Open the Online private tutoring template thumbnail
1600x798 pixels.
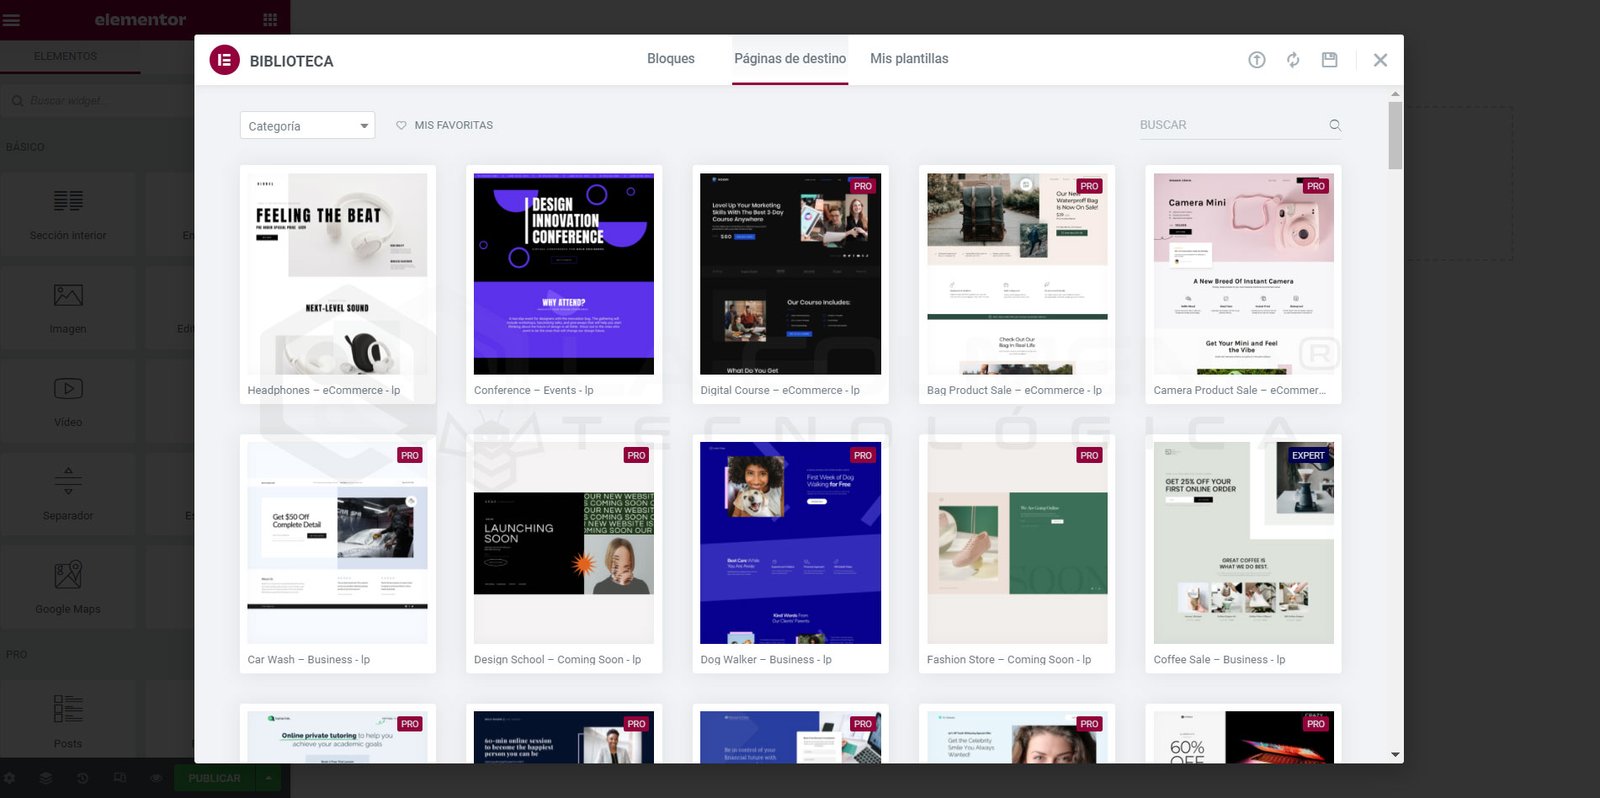pos(337,737)
